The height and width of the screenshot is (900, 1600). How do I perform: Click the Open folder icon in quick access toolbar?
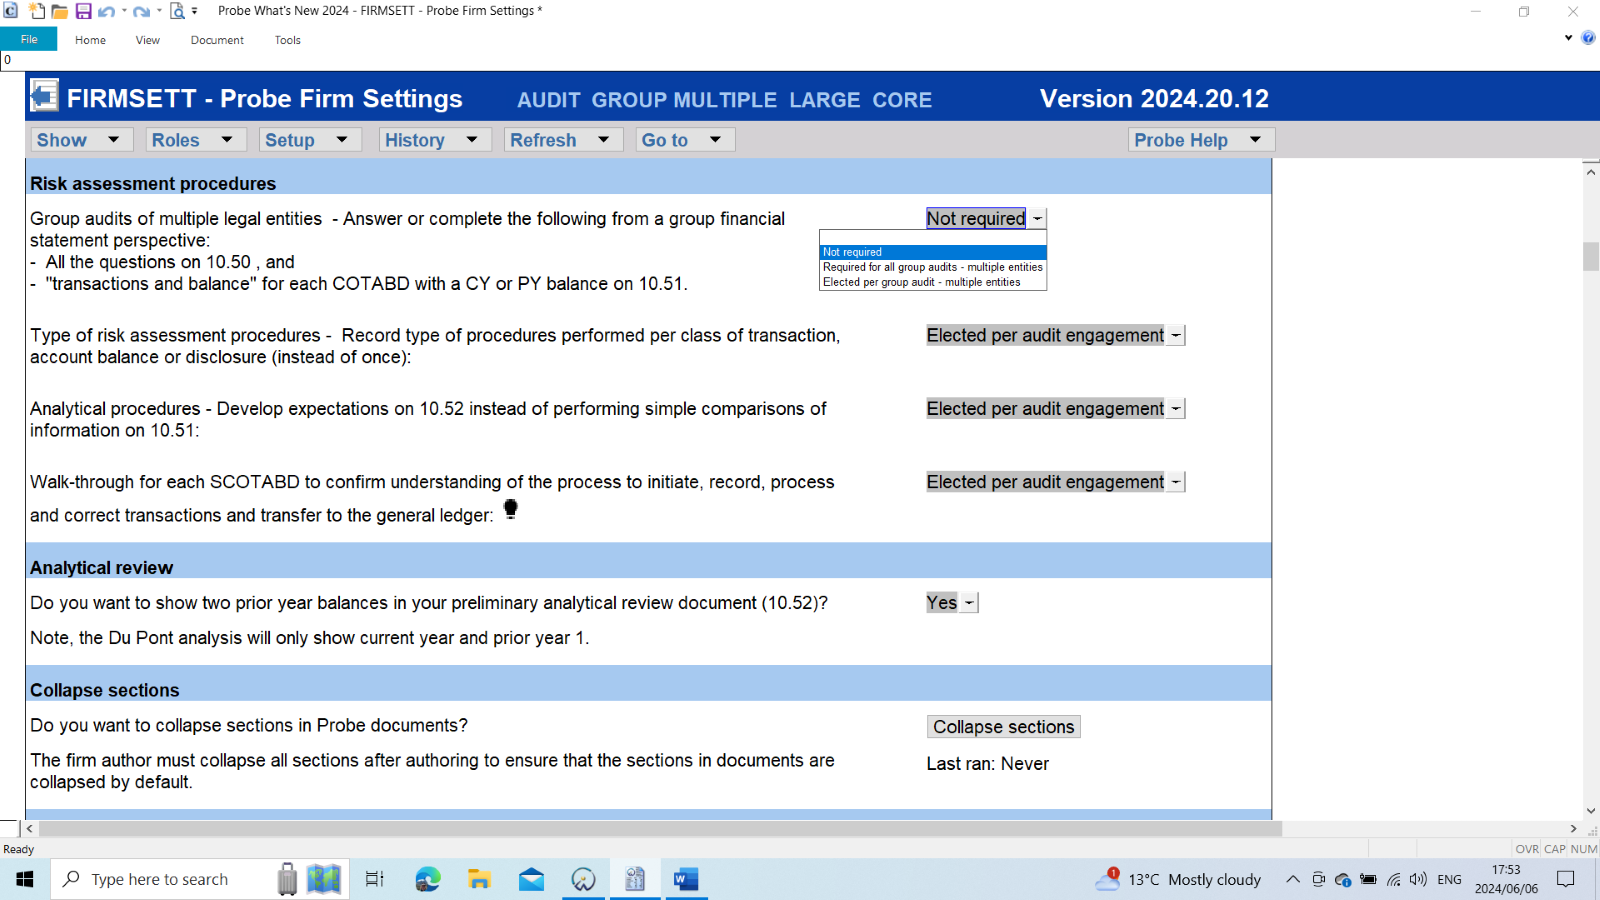(60, 11)
